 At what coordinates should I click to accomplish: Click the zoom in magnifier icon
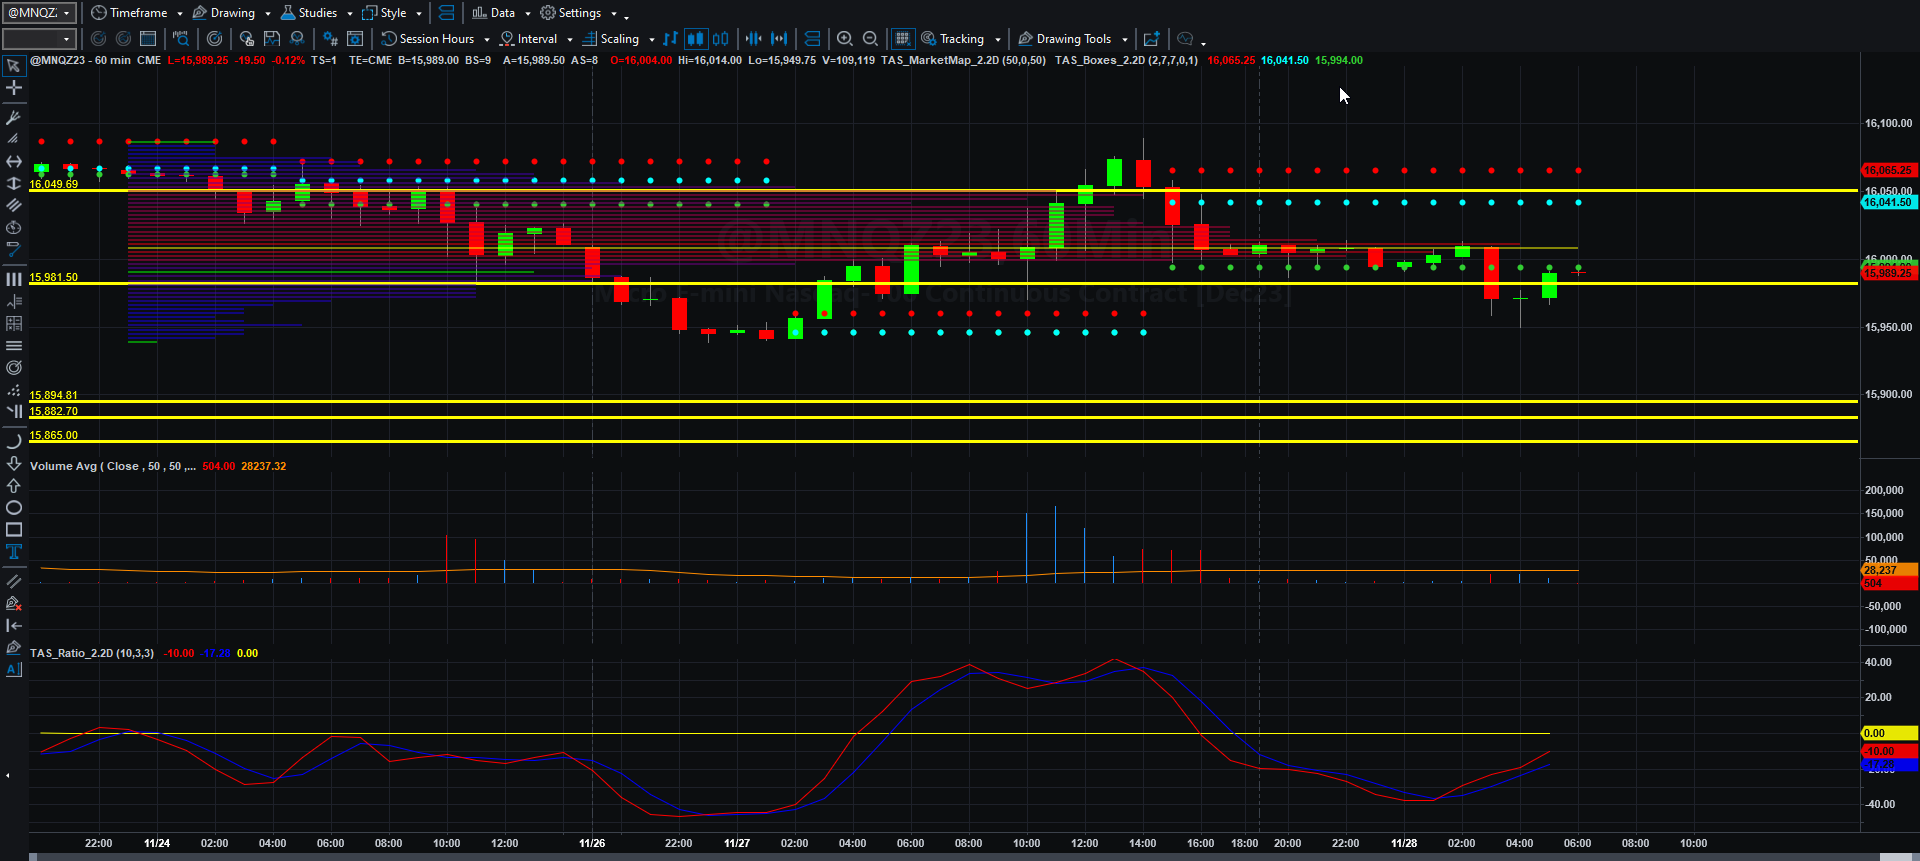point(845,39)
